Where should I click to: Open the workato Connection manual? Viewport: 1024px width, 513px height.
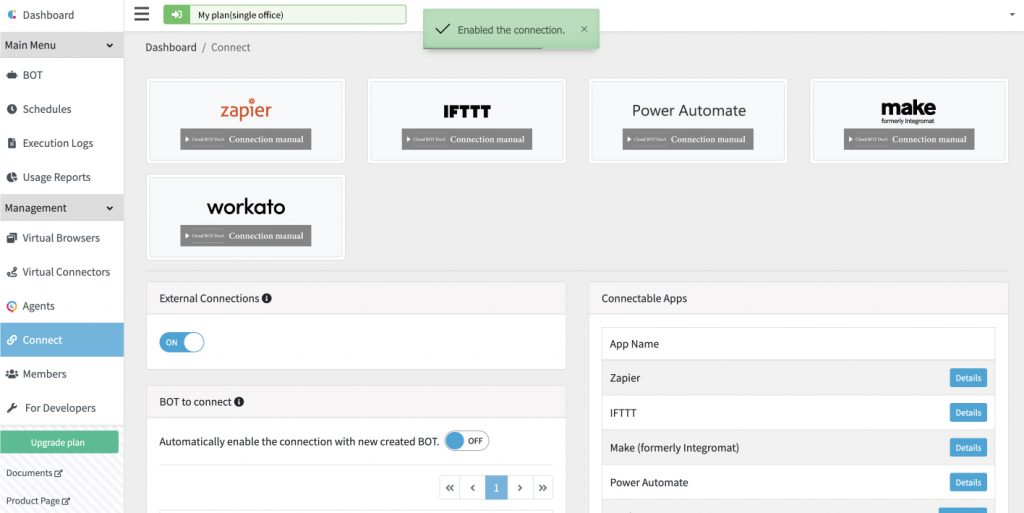(x=246, y=236)
